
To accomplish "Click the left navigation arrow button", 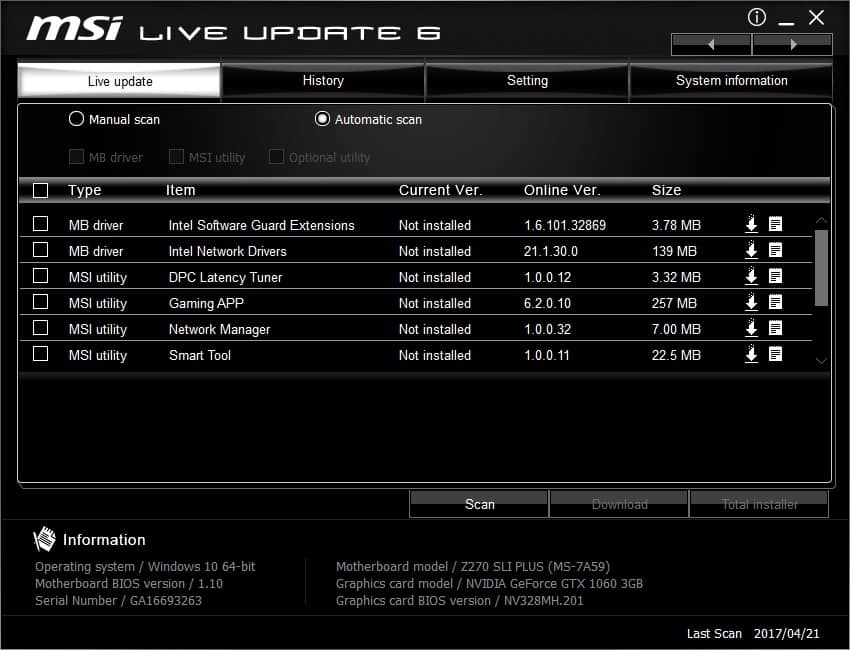I will (711, 44).
